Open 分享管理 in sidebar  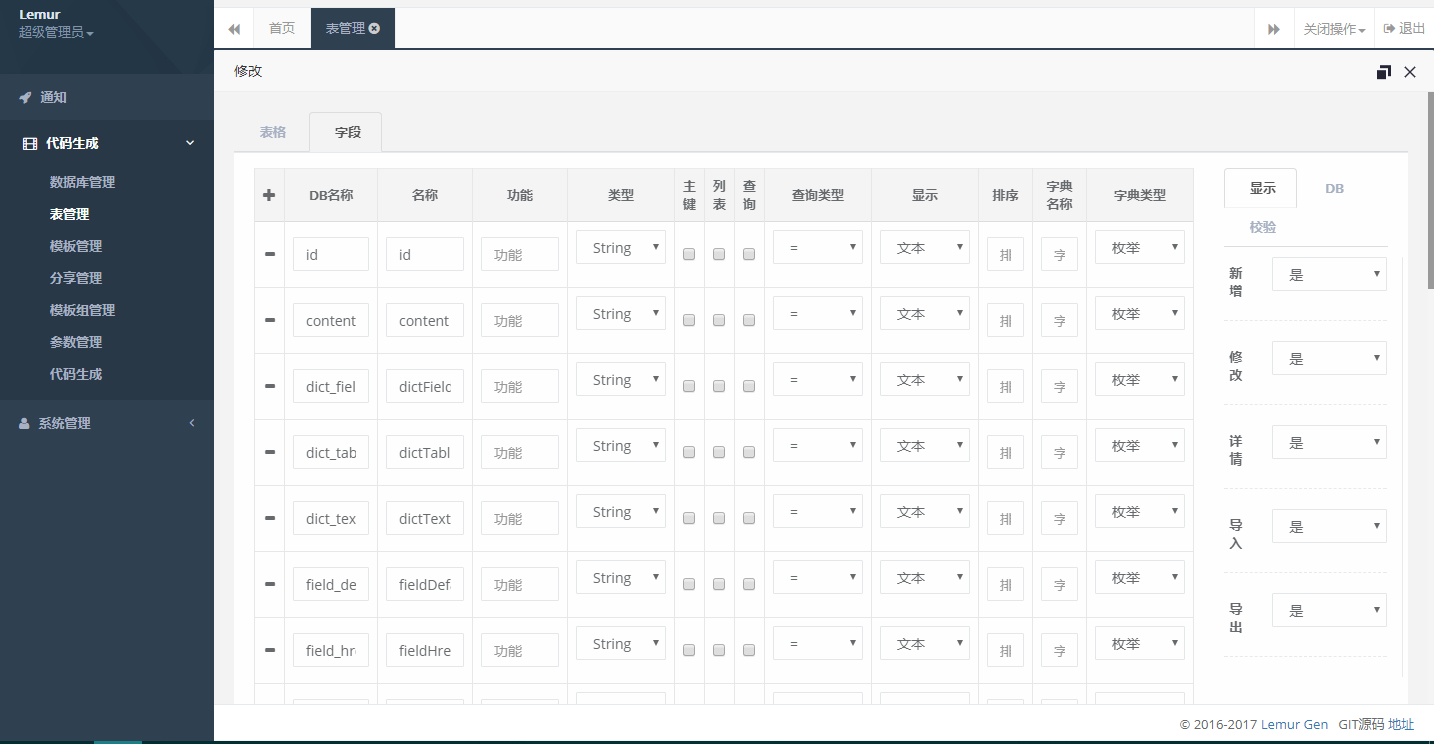pyautogui.click(x=76, y=278)
